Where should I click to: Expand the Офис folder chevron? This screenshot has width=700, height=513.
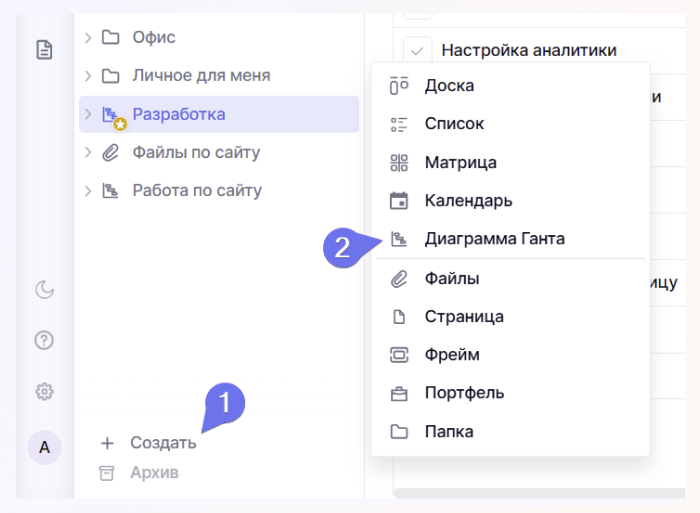click(88, 38)
